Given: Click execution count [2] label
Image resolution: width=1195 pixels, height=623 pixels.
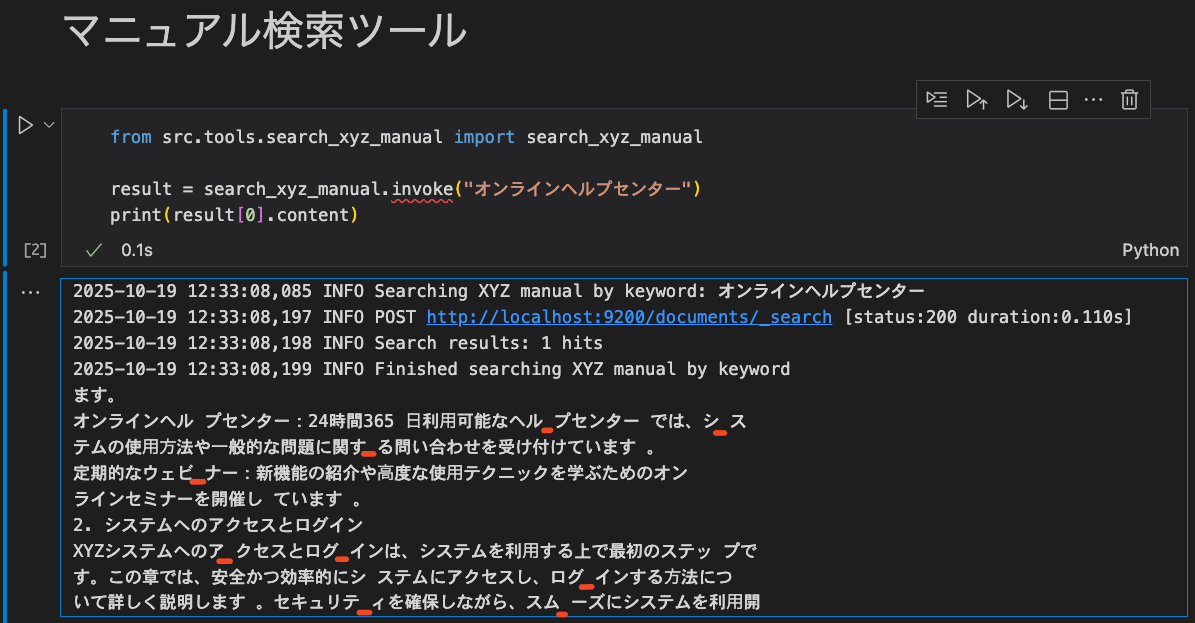Looking at the screenshot, I should 35,250.
